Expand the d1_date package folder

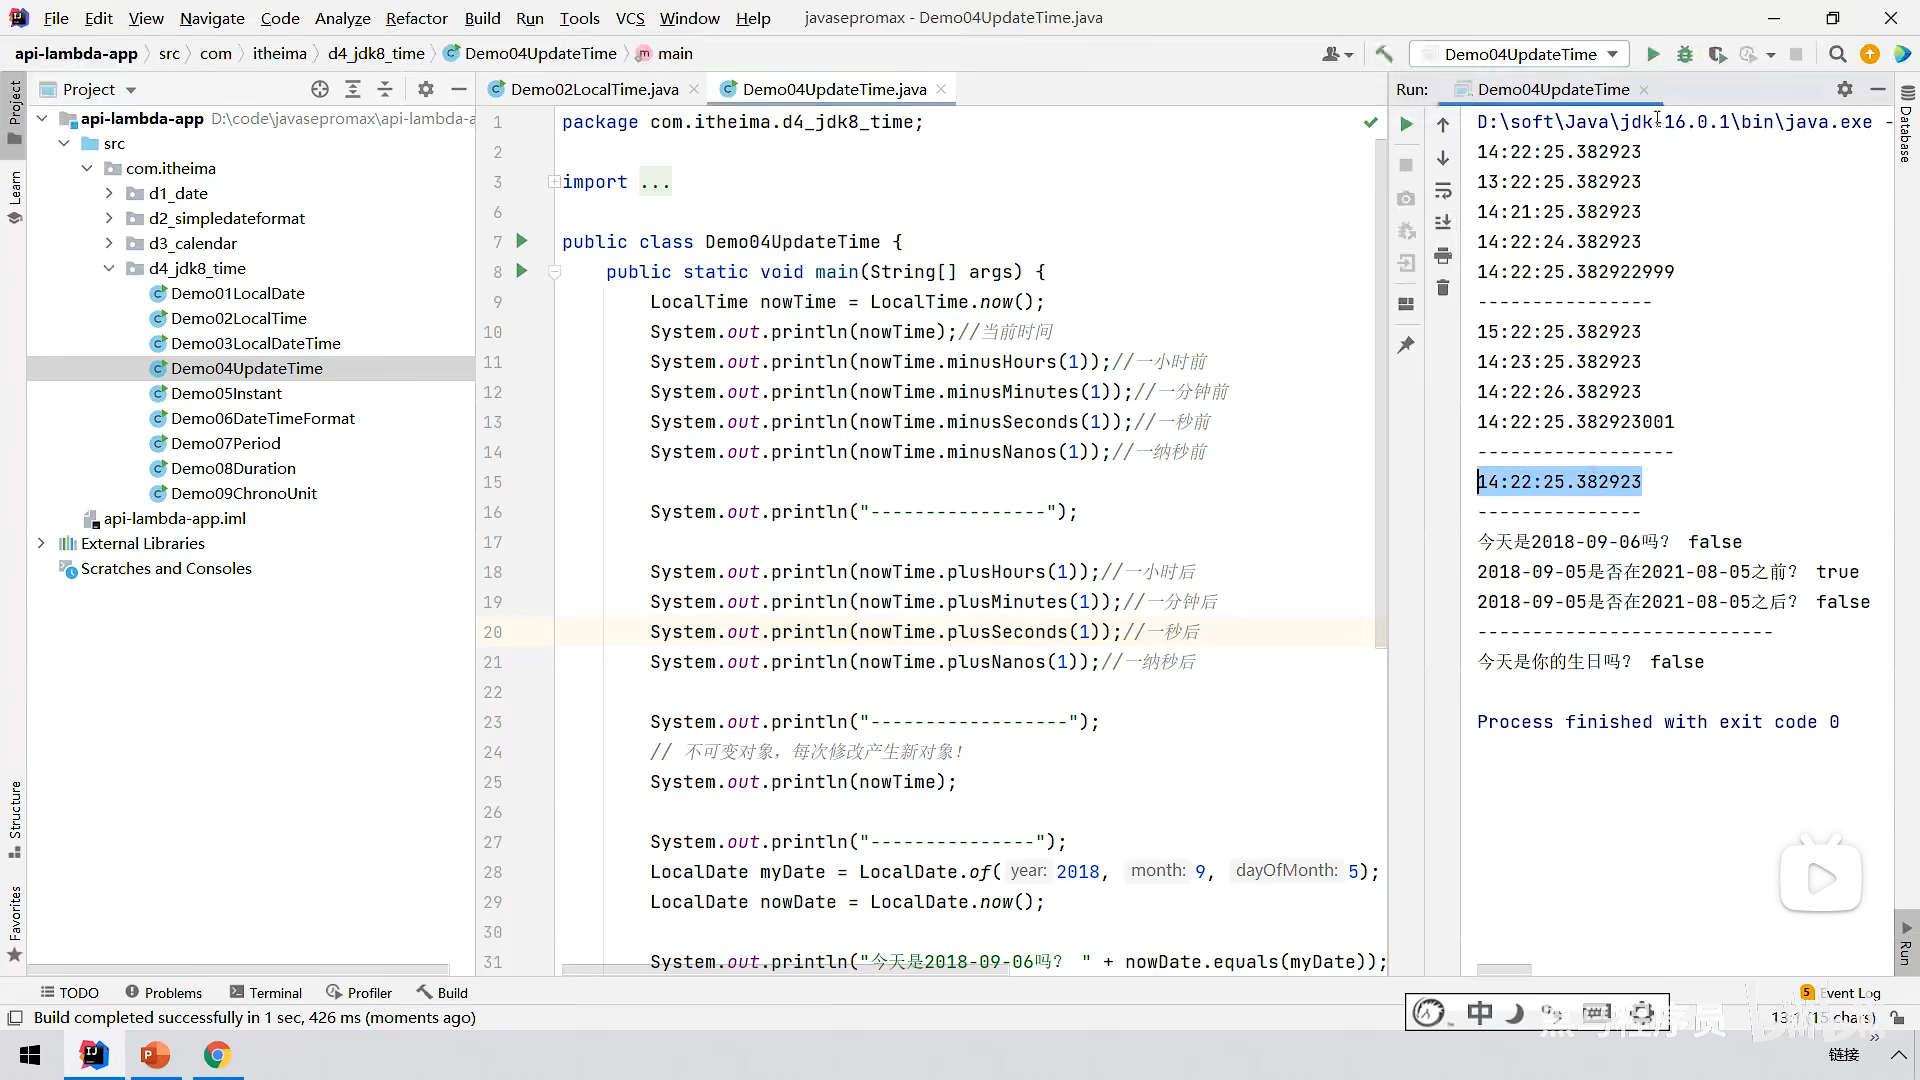point(109,193)
